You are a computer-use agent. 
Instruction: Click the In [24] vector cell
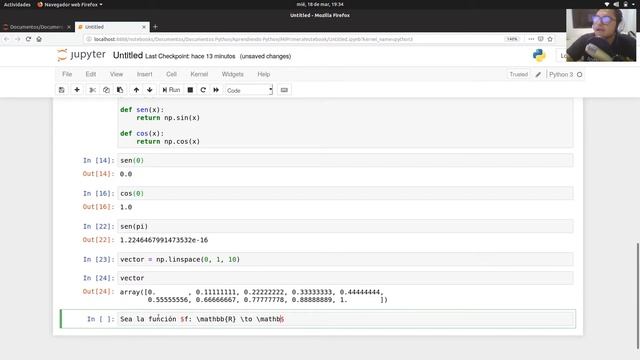[345, 278]
